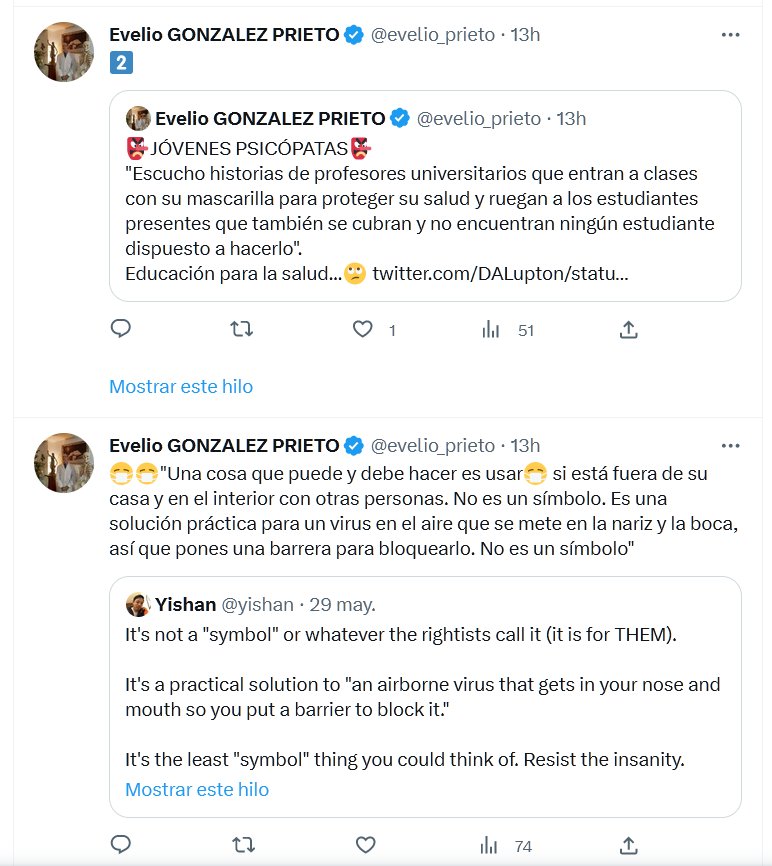Share the first tweet
Screen dimensions: 772x866
coord(629,329)
